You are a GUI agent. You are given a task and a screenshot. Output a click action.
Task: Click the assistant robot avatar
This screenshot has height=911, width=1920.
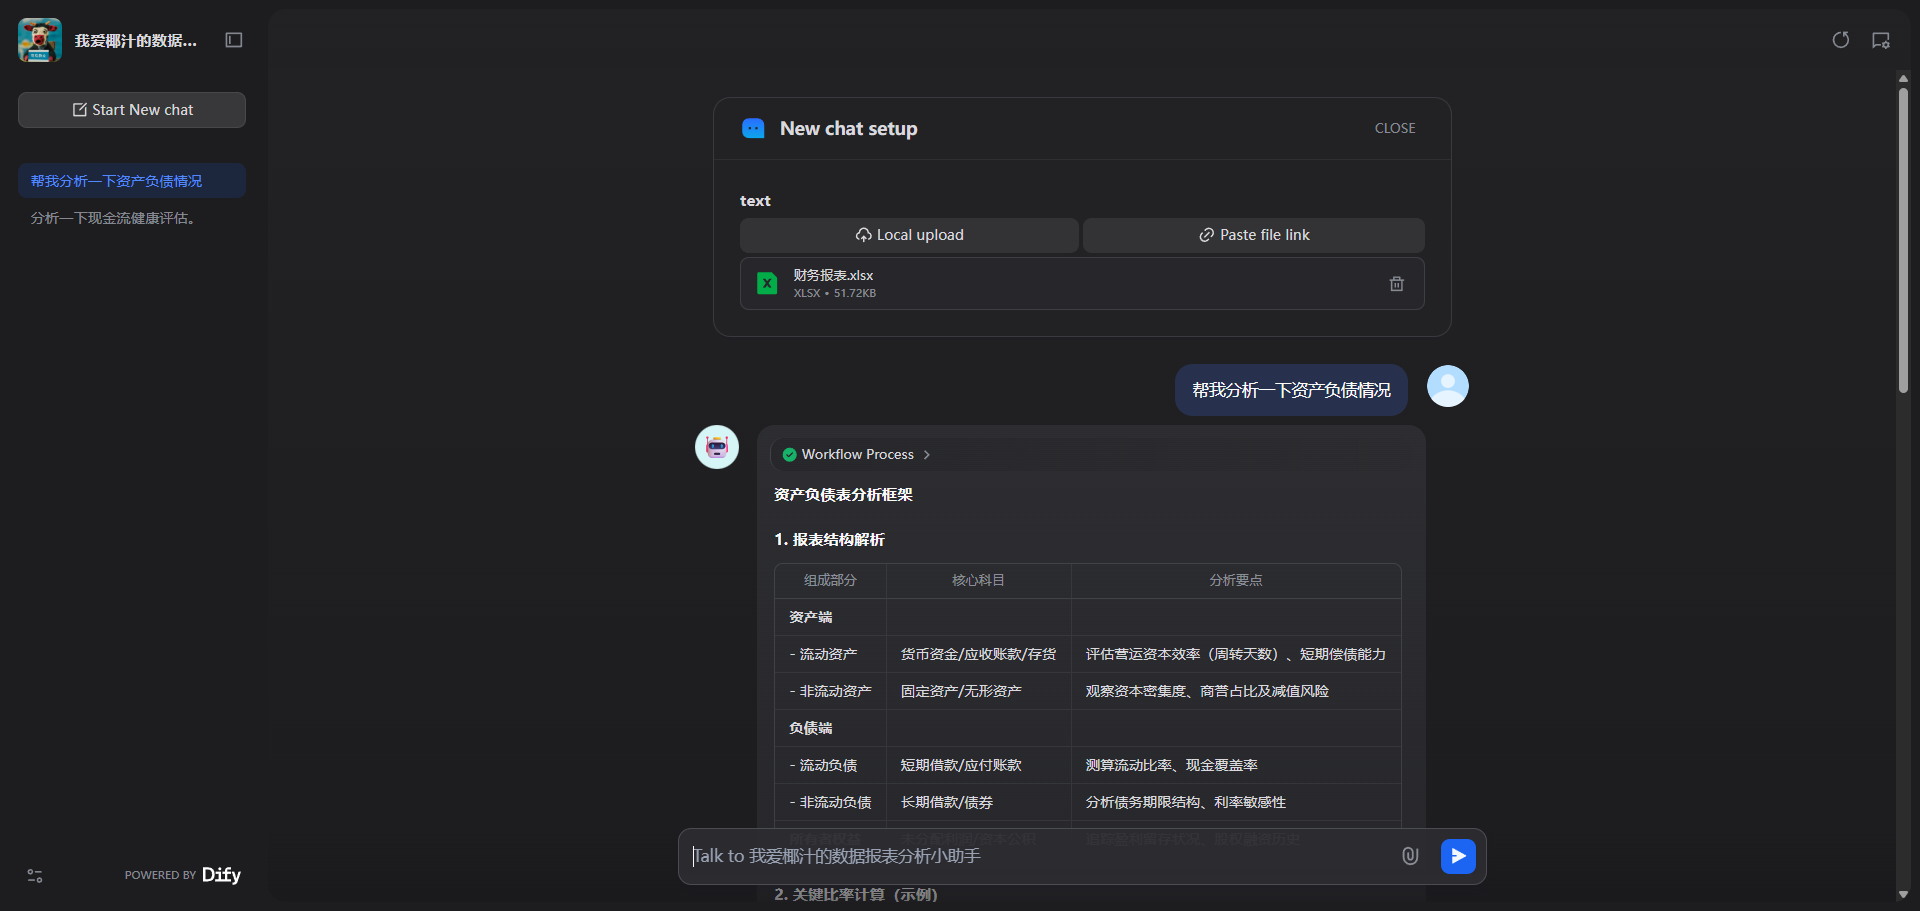click(717, 447)
